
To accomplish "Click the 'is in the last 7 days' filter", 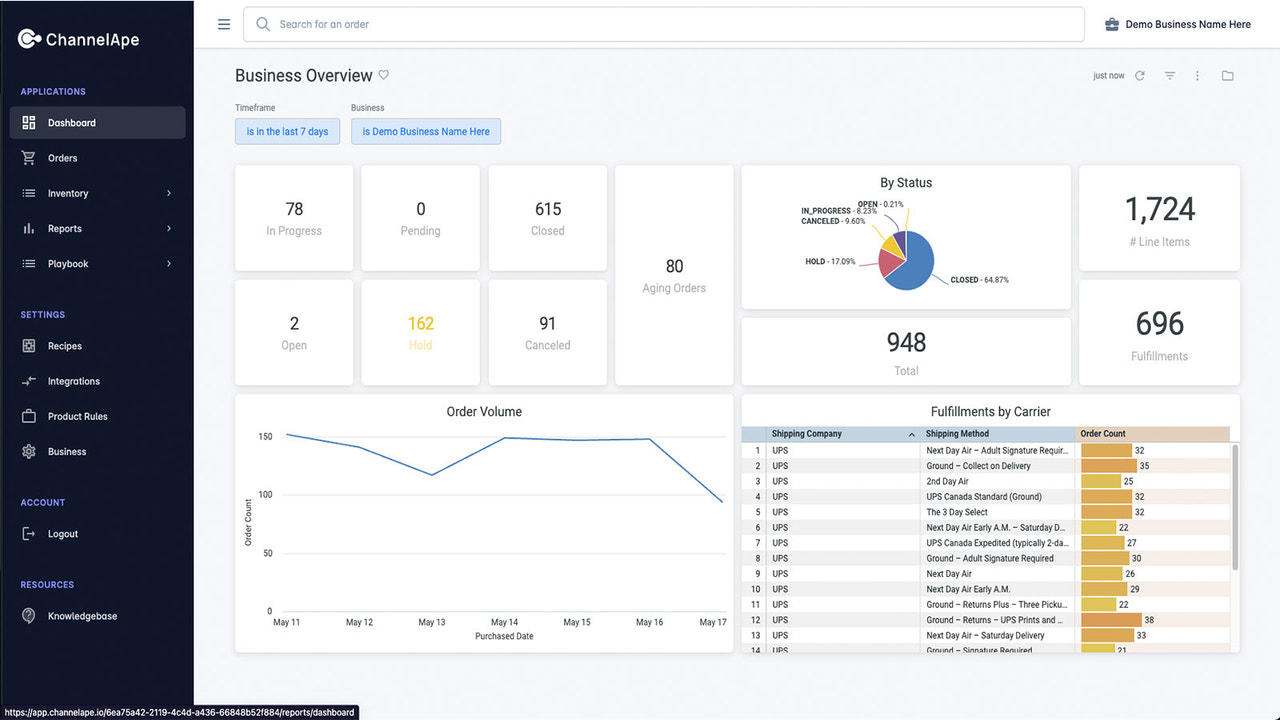I will coord(287,131).
